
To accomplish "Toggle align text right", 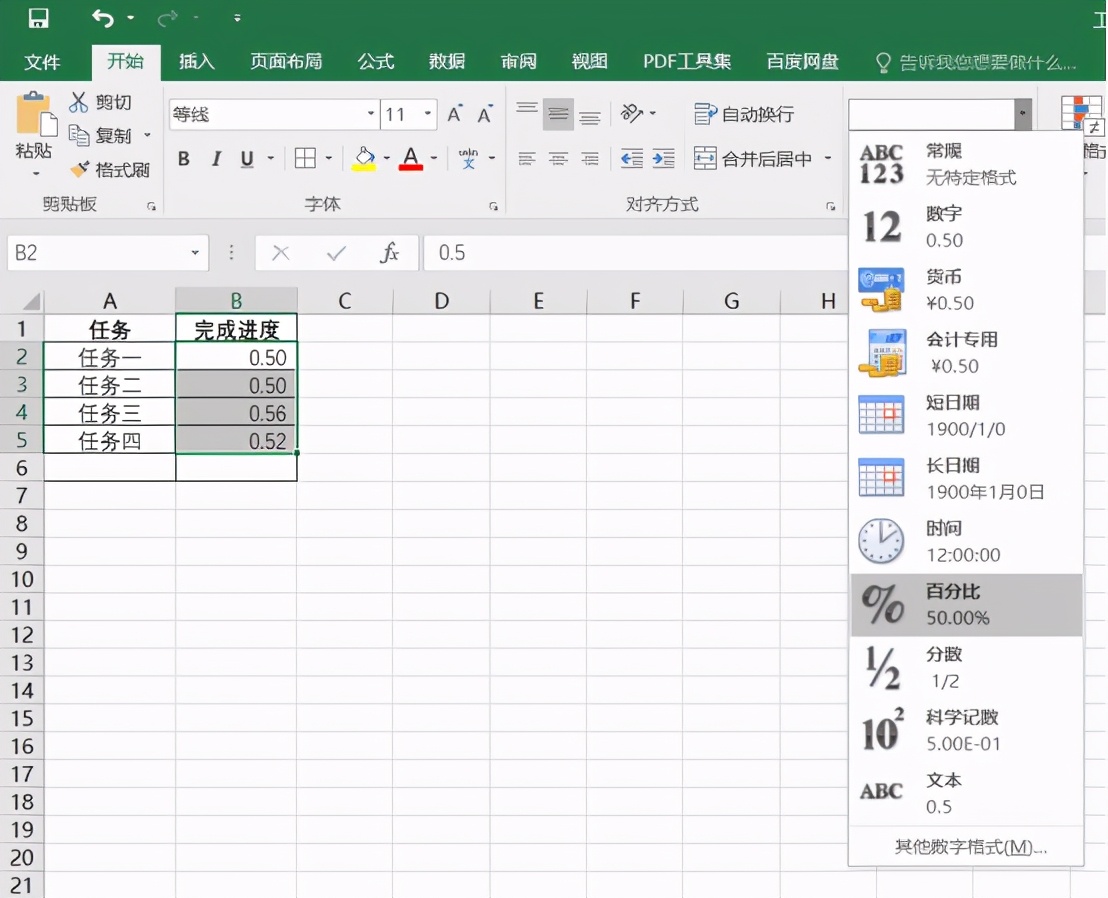I will point(590,159).
